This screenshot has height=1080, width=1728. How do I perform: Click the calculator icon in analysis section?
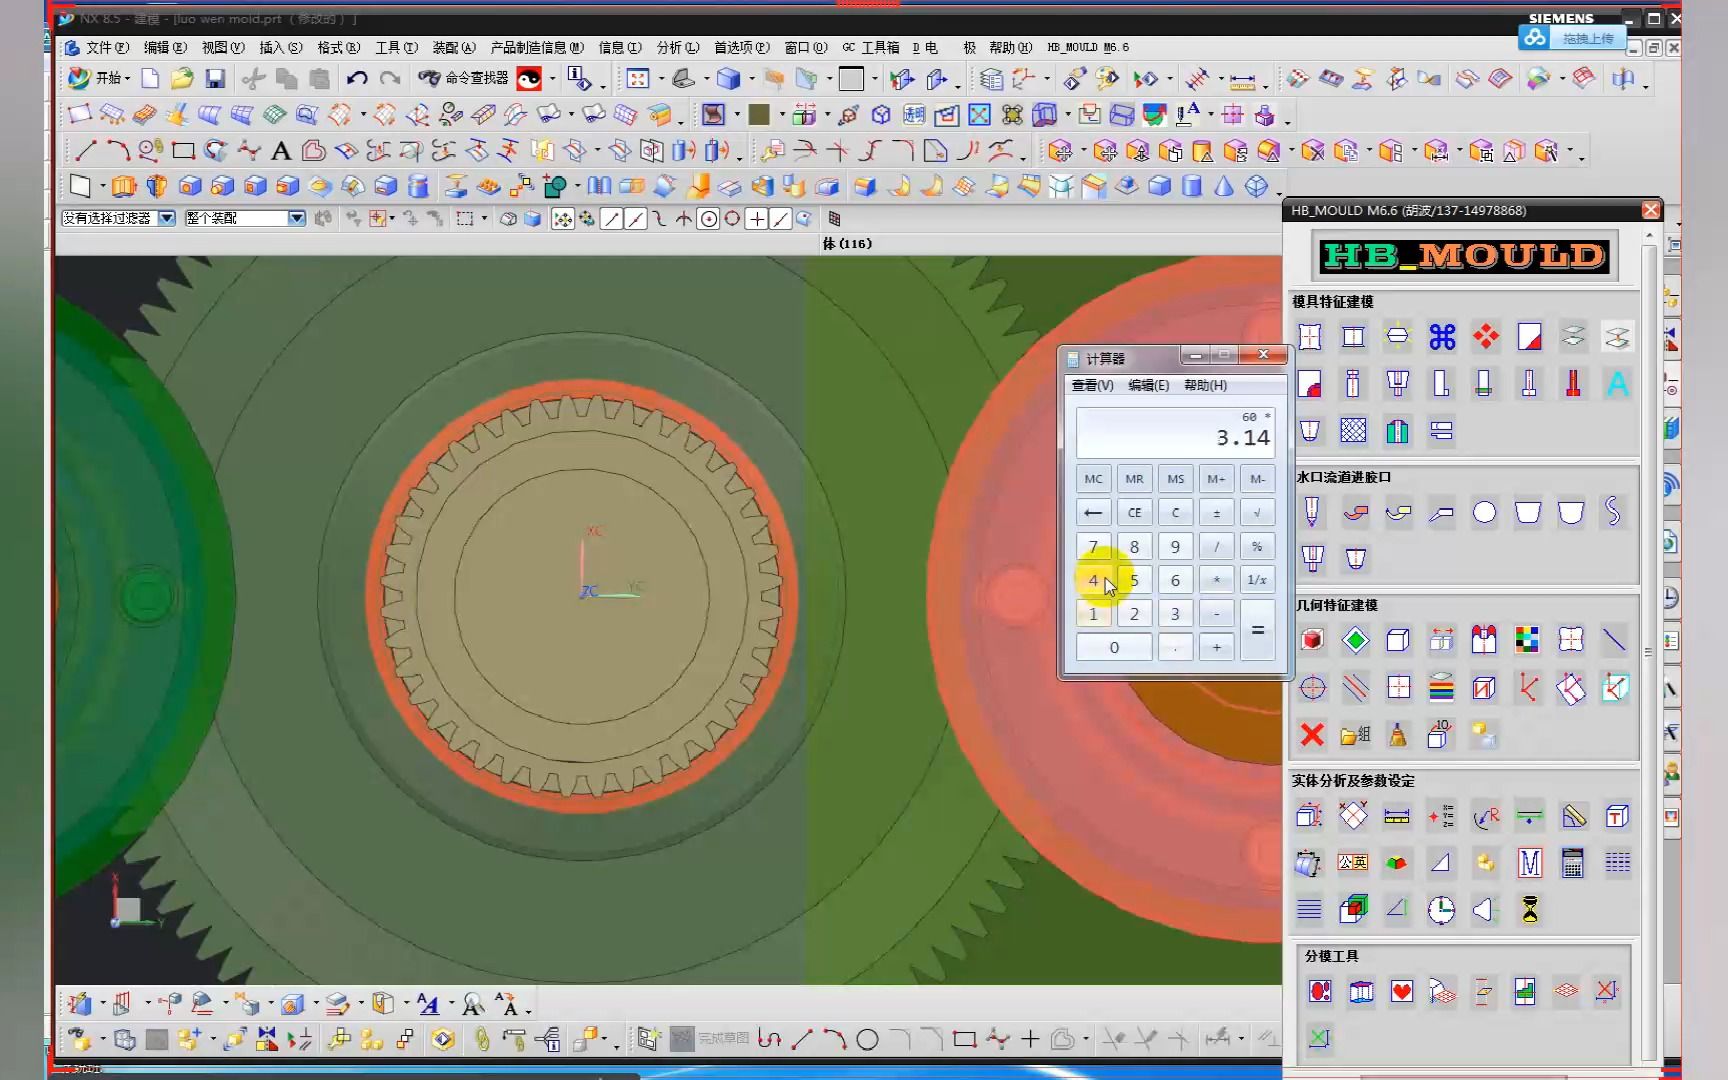coord(1572,863)
